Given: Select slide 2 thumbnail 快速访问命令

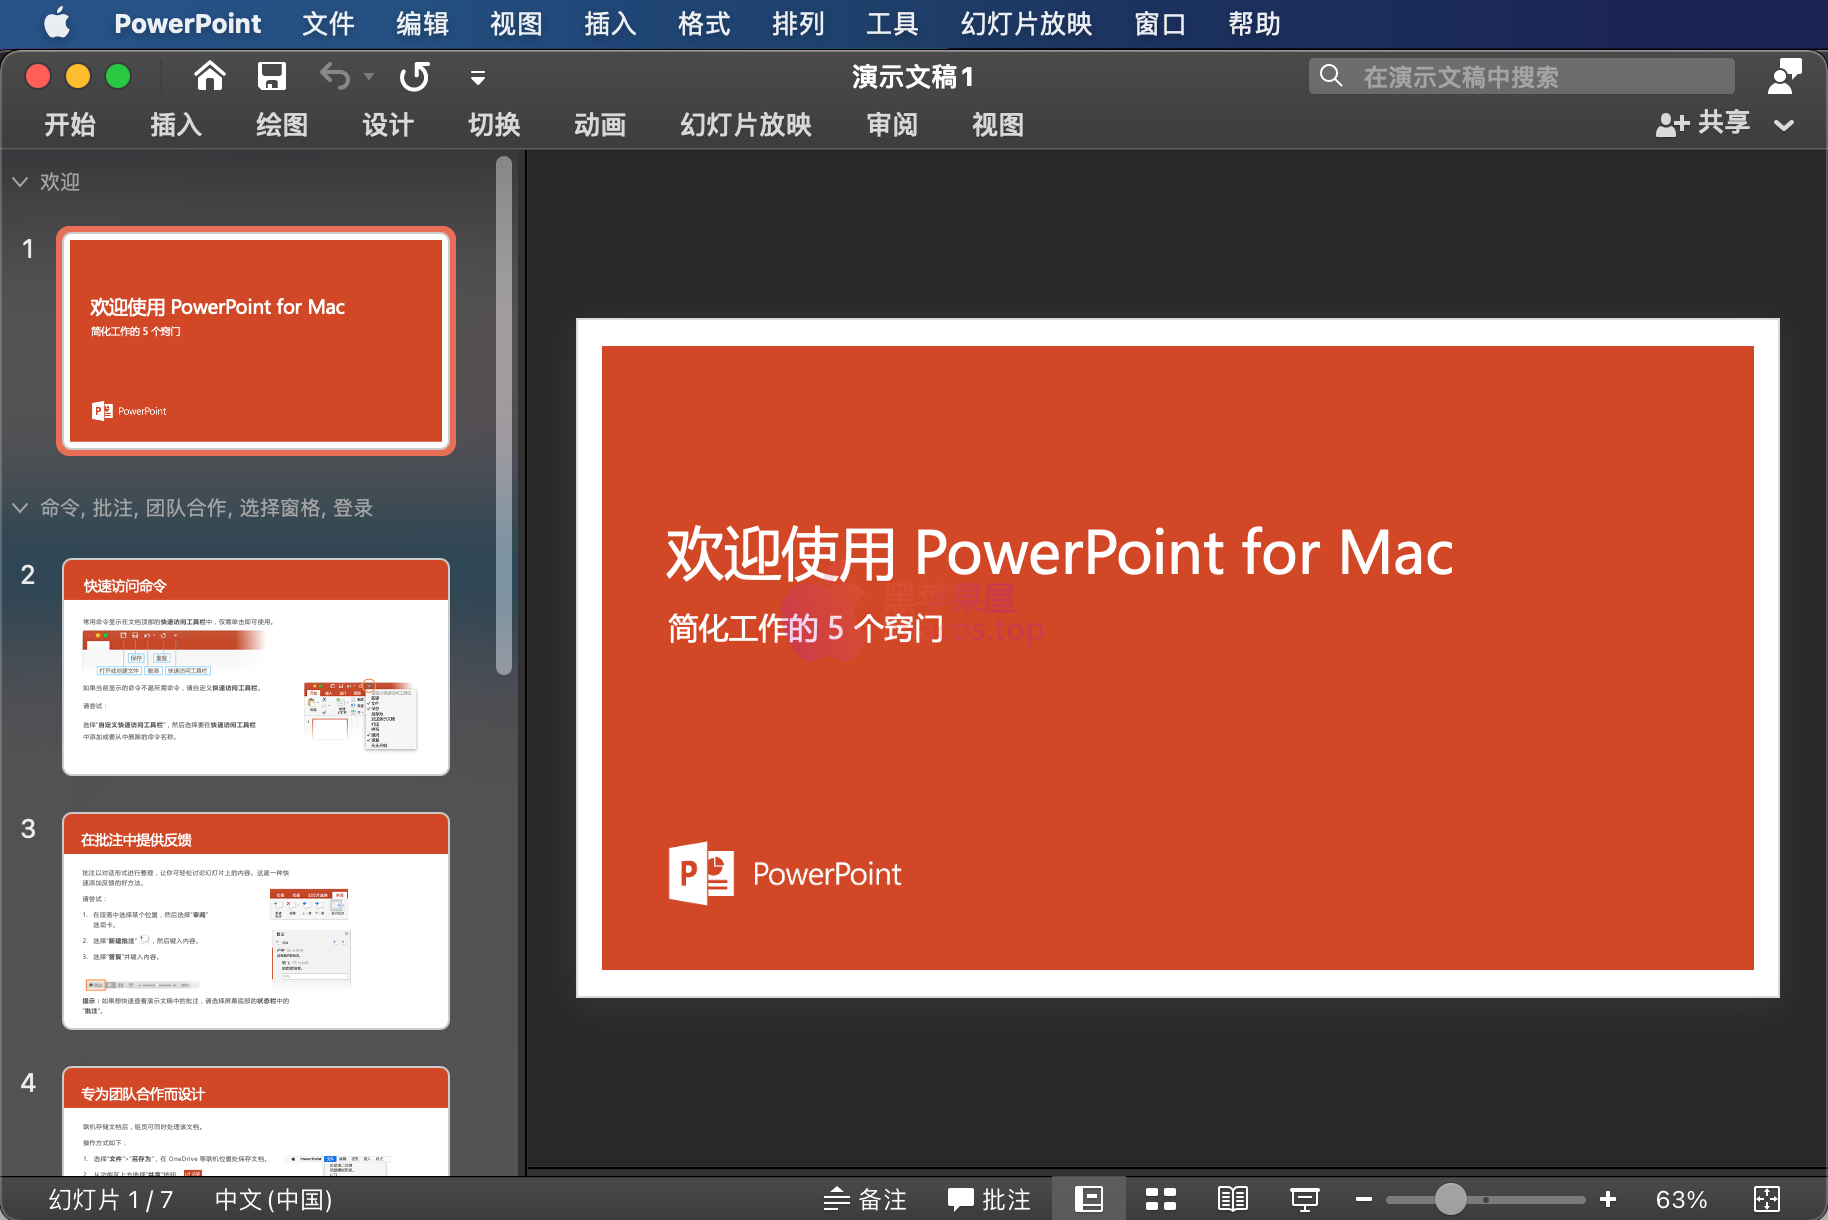Looking at the screenshot, I should tap(256, 667).
